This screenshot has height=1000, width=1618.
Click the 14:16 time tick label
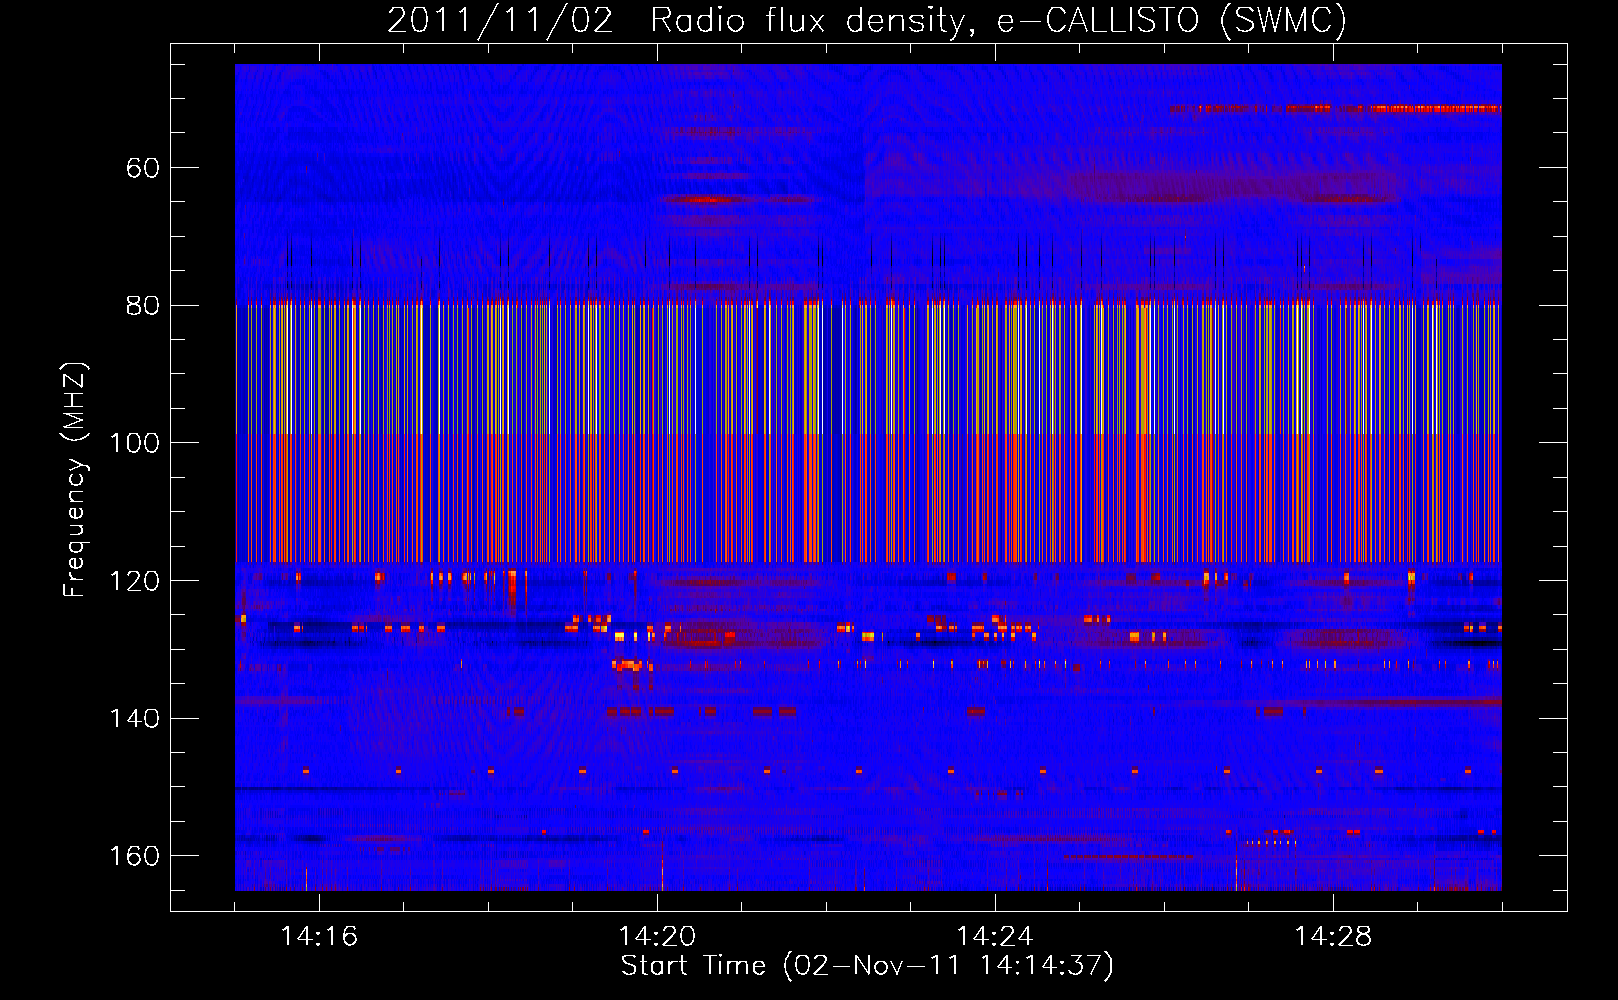click(x=319, y=937)
